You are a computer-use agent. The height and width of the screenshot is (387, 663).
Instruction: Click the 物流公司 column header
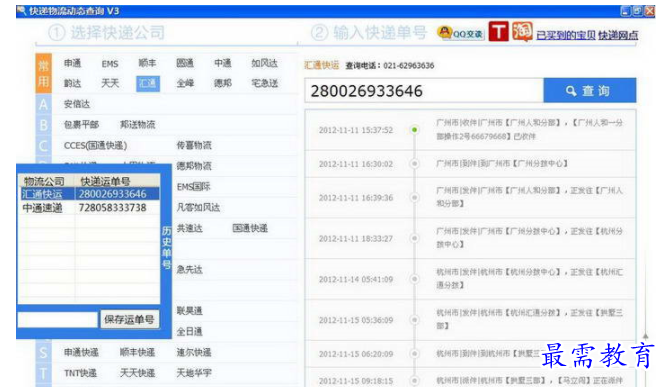tap(47, 181)
